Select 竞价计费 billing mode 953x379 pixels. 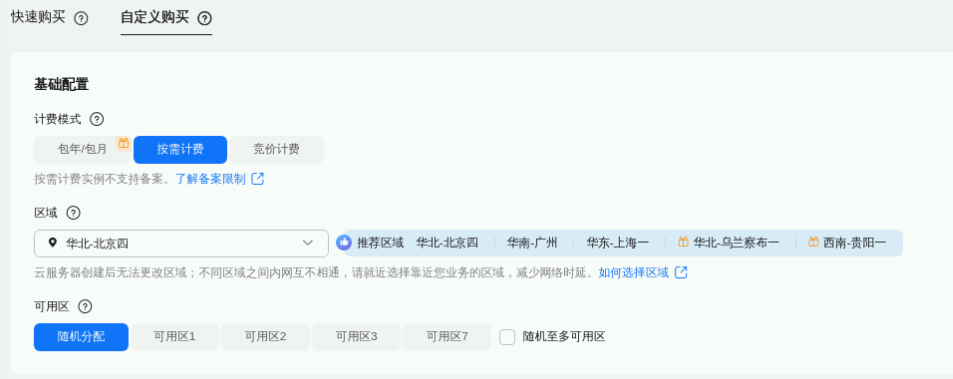click(277, 149)
